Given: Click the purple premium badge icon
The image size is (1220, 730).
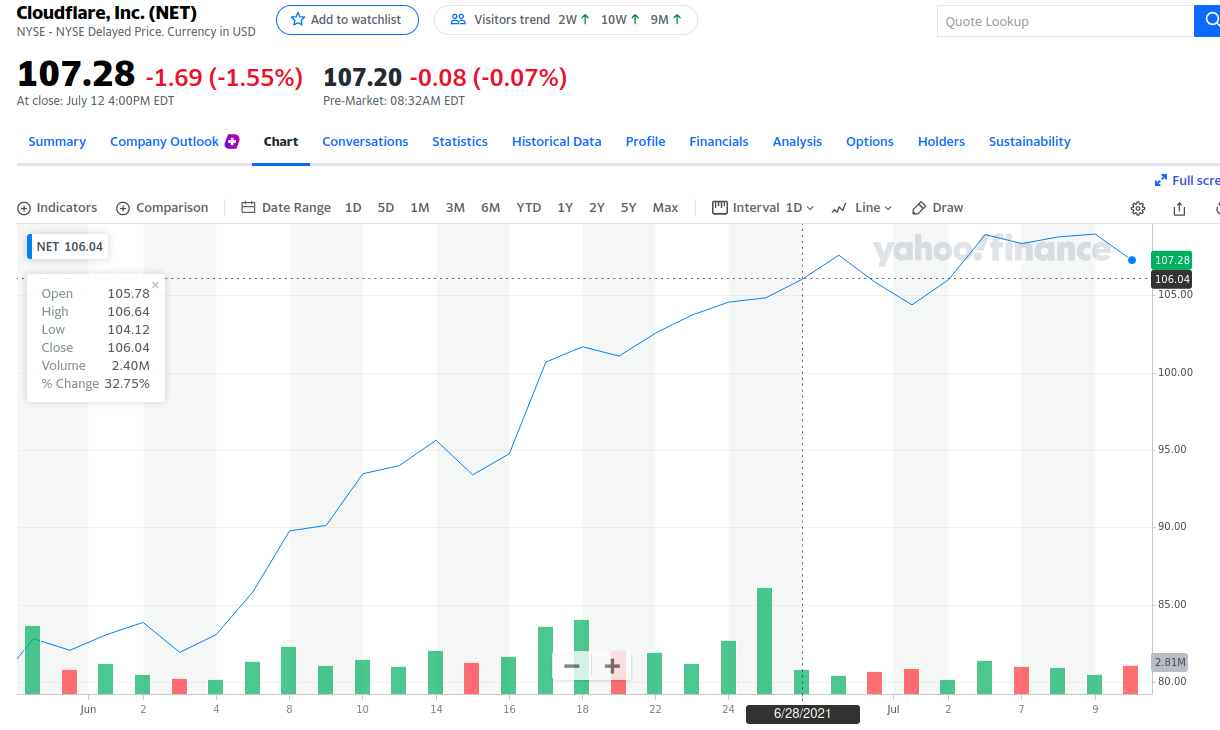Looking at the screenshot, I should [x=232, y=141].
